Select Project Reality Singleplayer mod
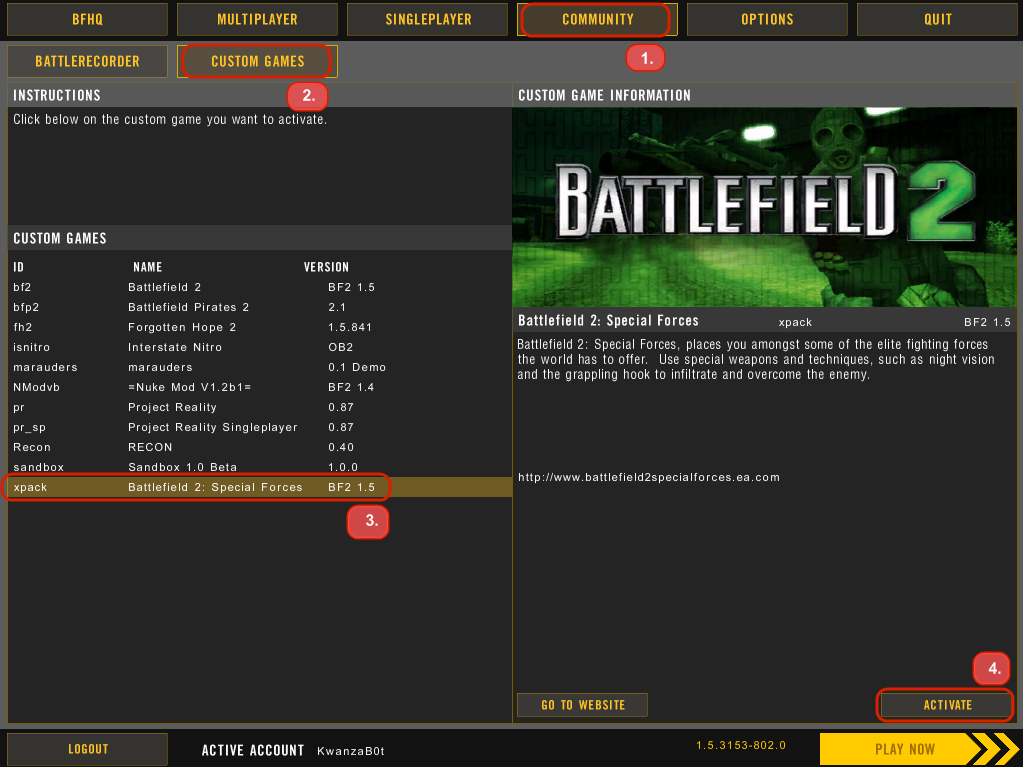Image resolution: width=1023 pixels, height=767 pixels. click(x=260, y=427)
